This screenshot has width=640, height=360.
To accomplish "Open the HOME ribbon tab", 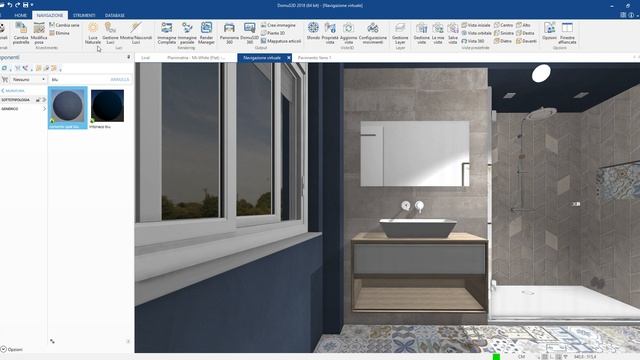I will (x=20, y=15).
